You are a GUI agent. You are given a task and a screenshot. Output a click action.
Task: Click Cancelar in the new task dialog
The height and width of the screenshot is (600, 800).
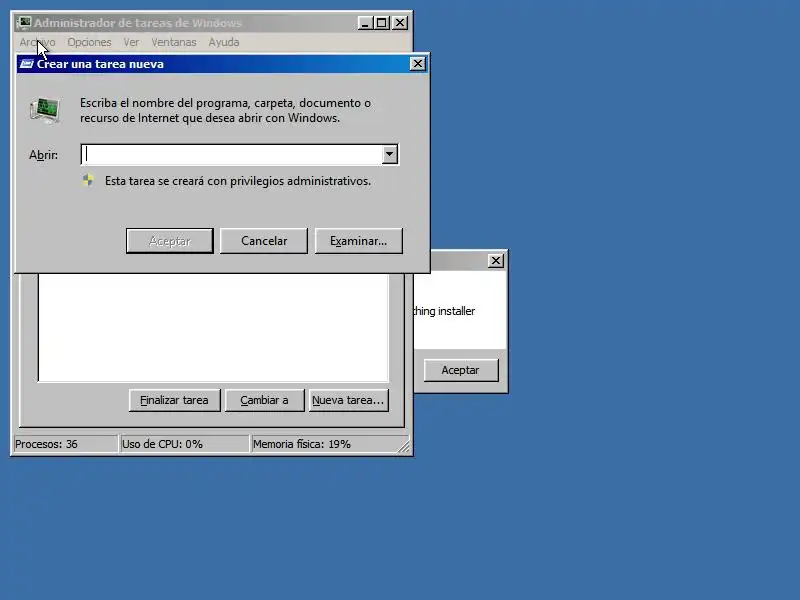tap(264, 241)
